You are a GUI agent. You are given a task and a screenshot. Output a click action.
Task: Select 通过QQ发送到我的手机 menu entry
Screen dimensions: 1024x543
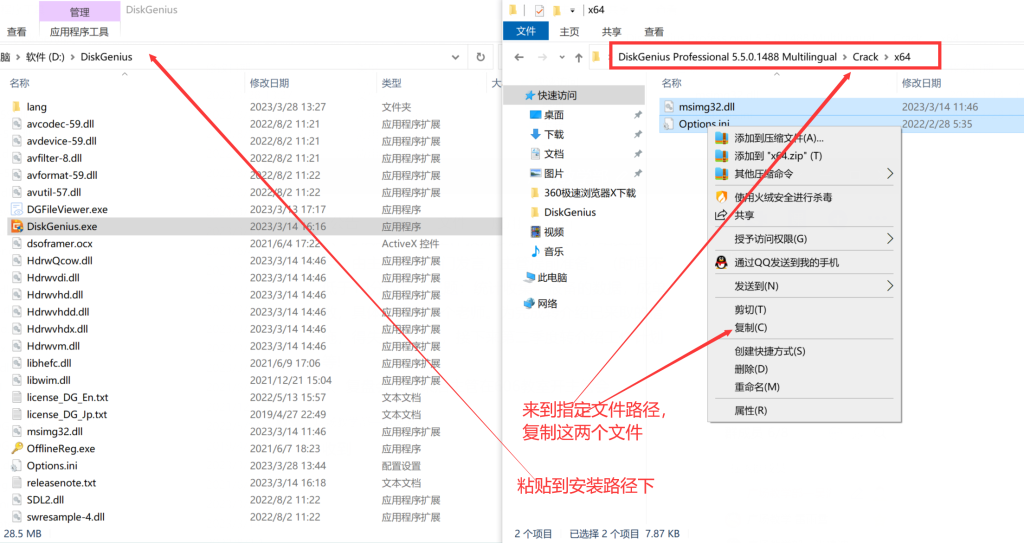click(786, 262)
